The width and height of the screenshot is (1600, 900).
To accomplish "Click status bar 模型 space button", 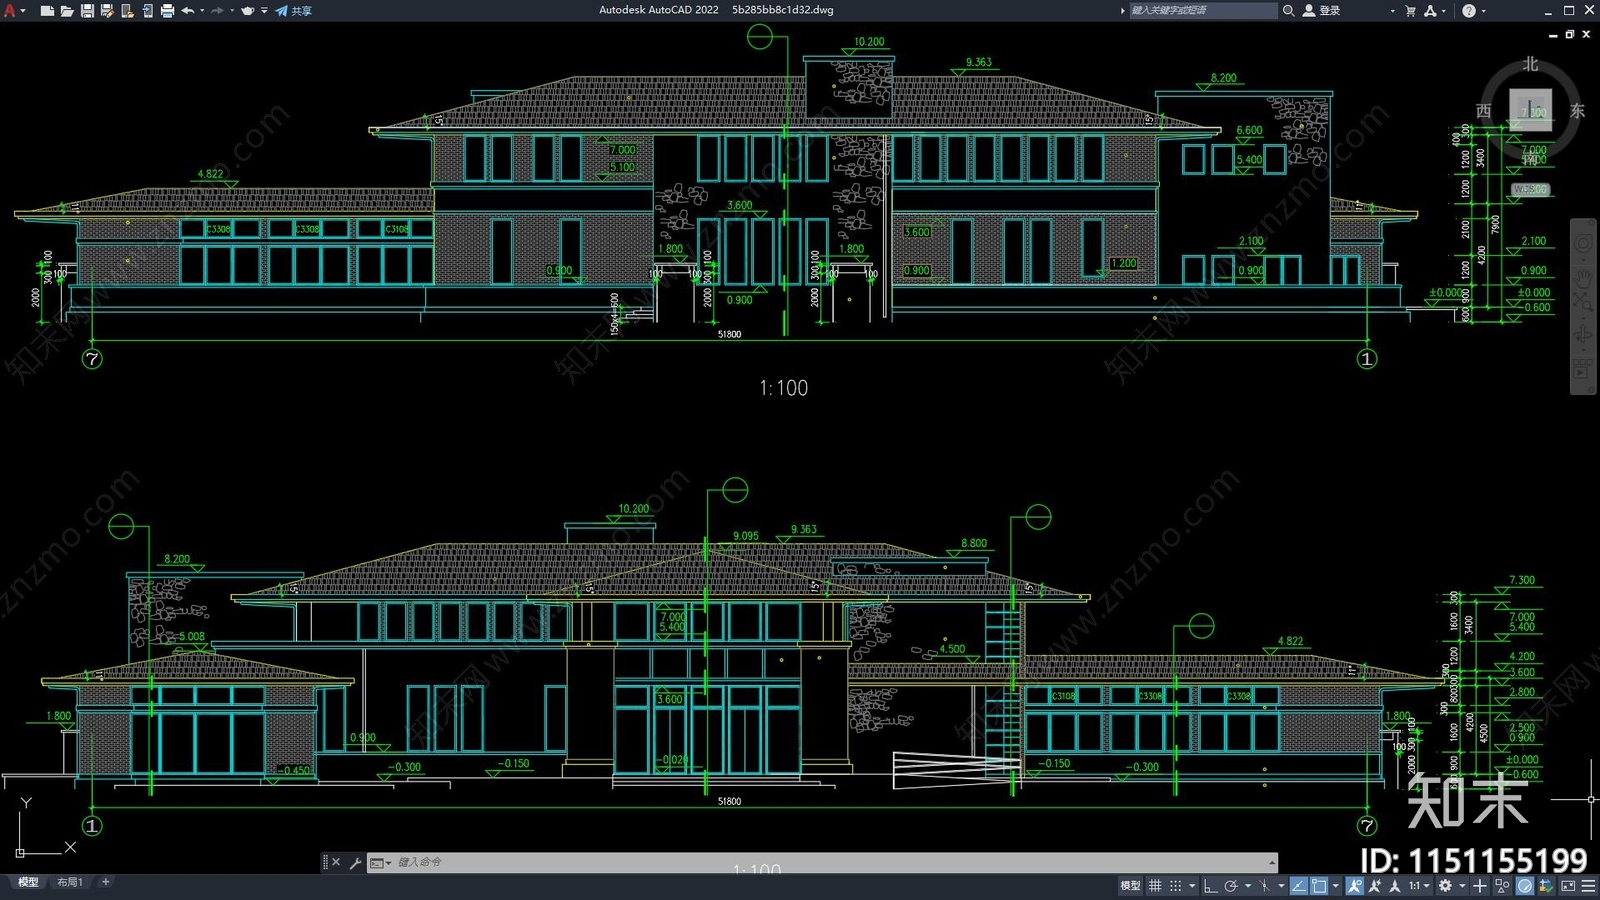I will tap(1130, 885).
